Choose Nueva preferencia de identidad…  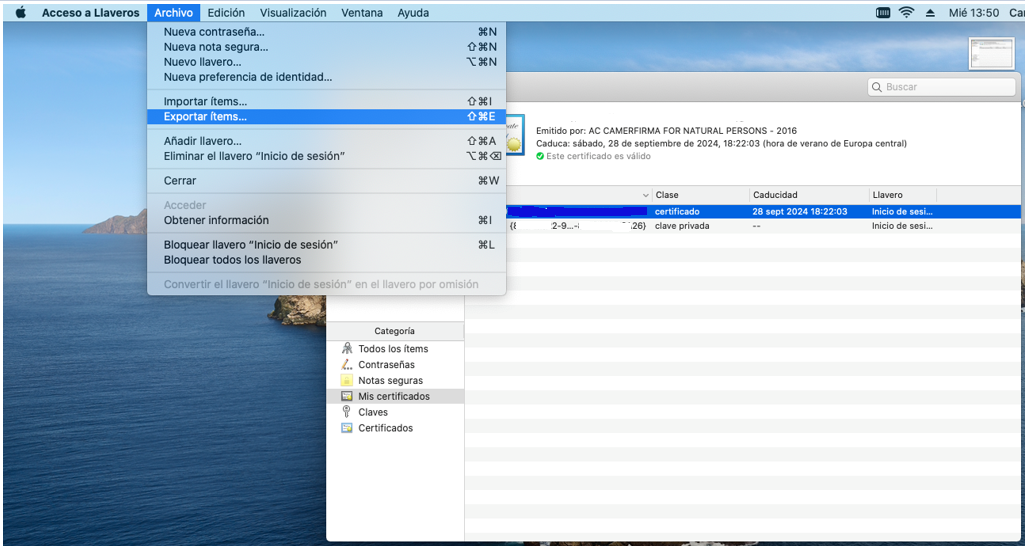click(326, 77)
